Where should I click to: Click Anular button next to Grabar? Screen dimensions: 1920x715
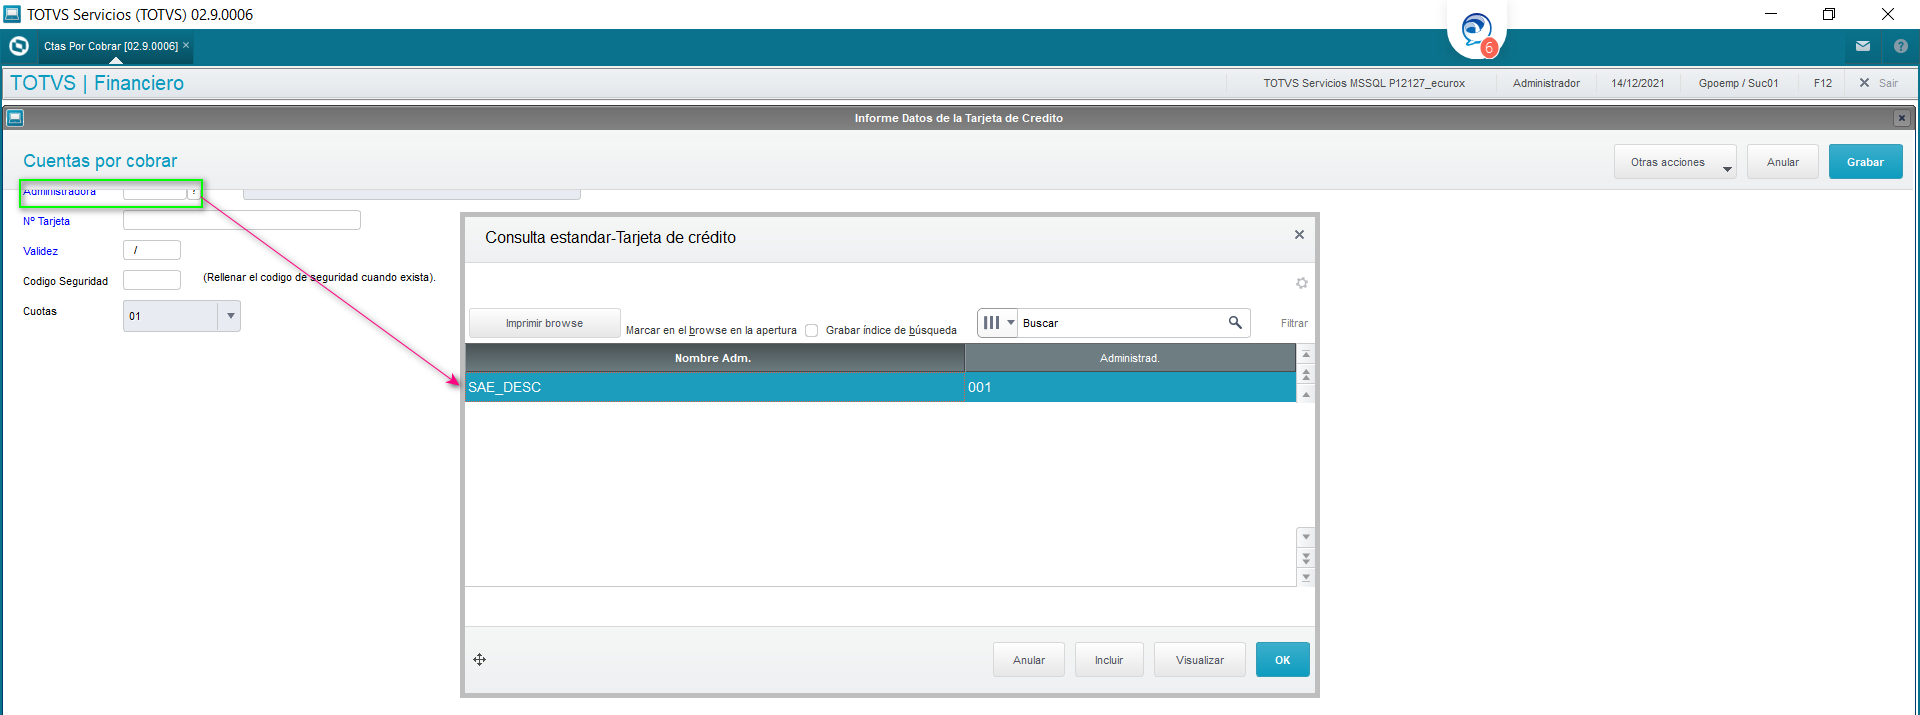point(1782,162)
